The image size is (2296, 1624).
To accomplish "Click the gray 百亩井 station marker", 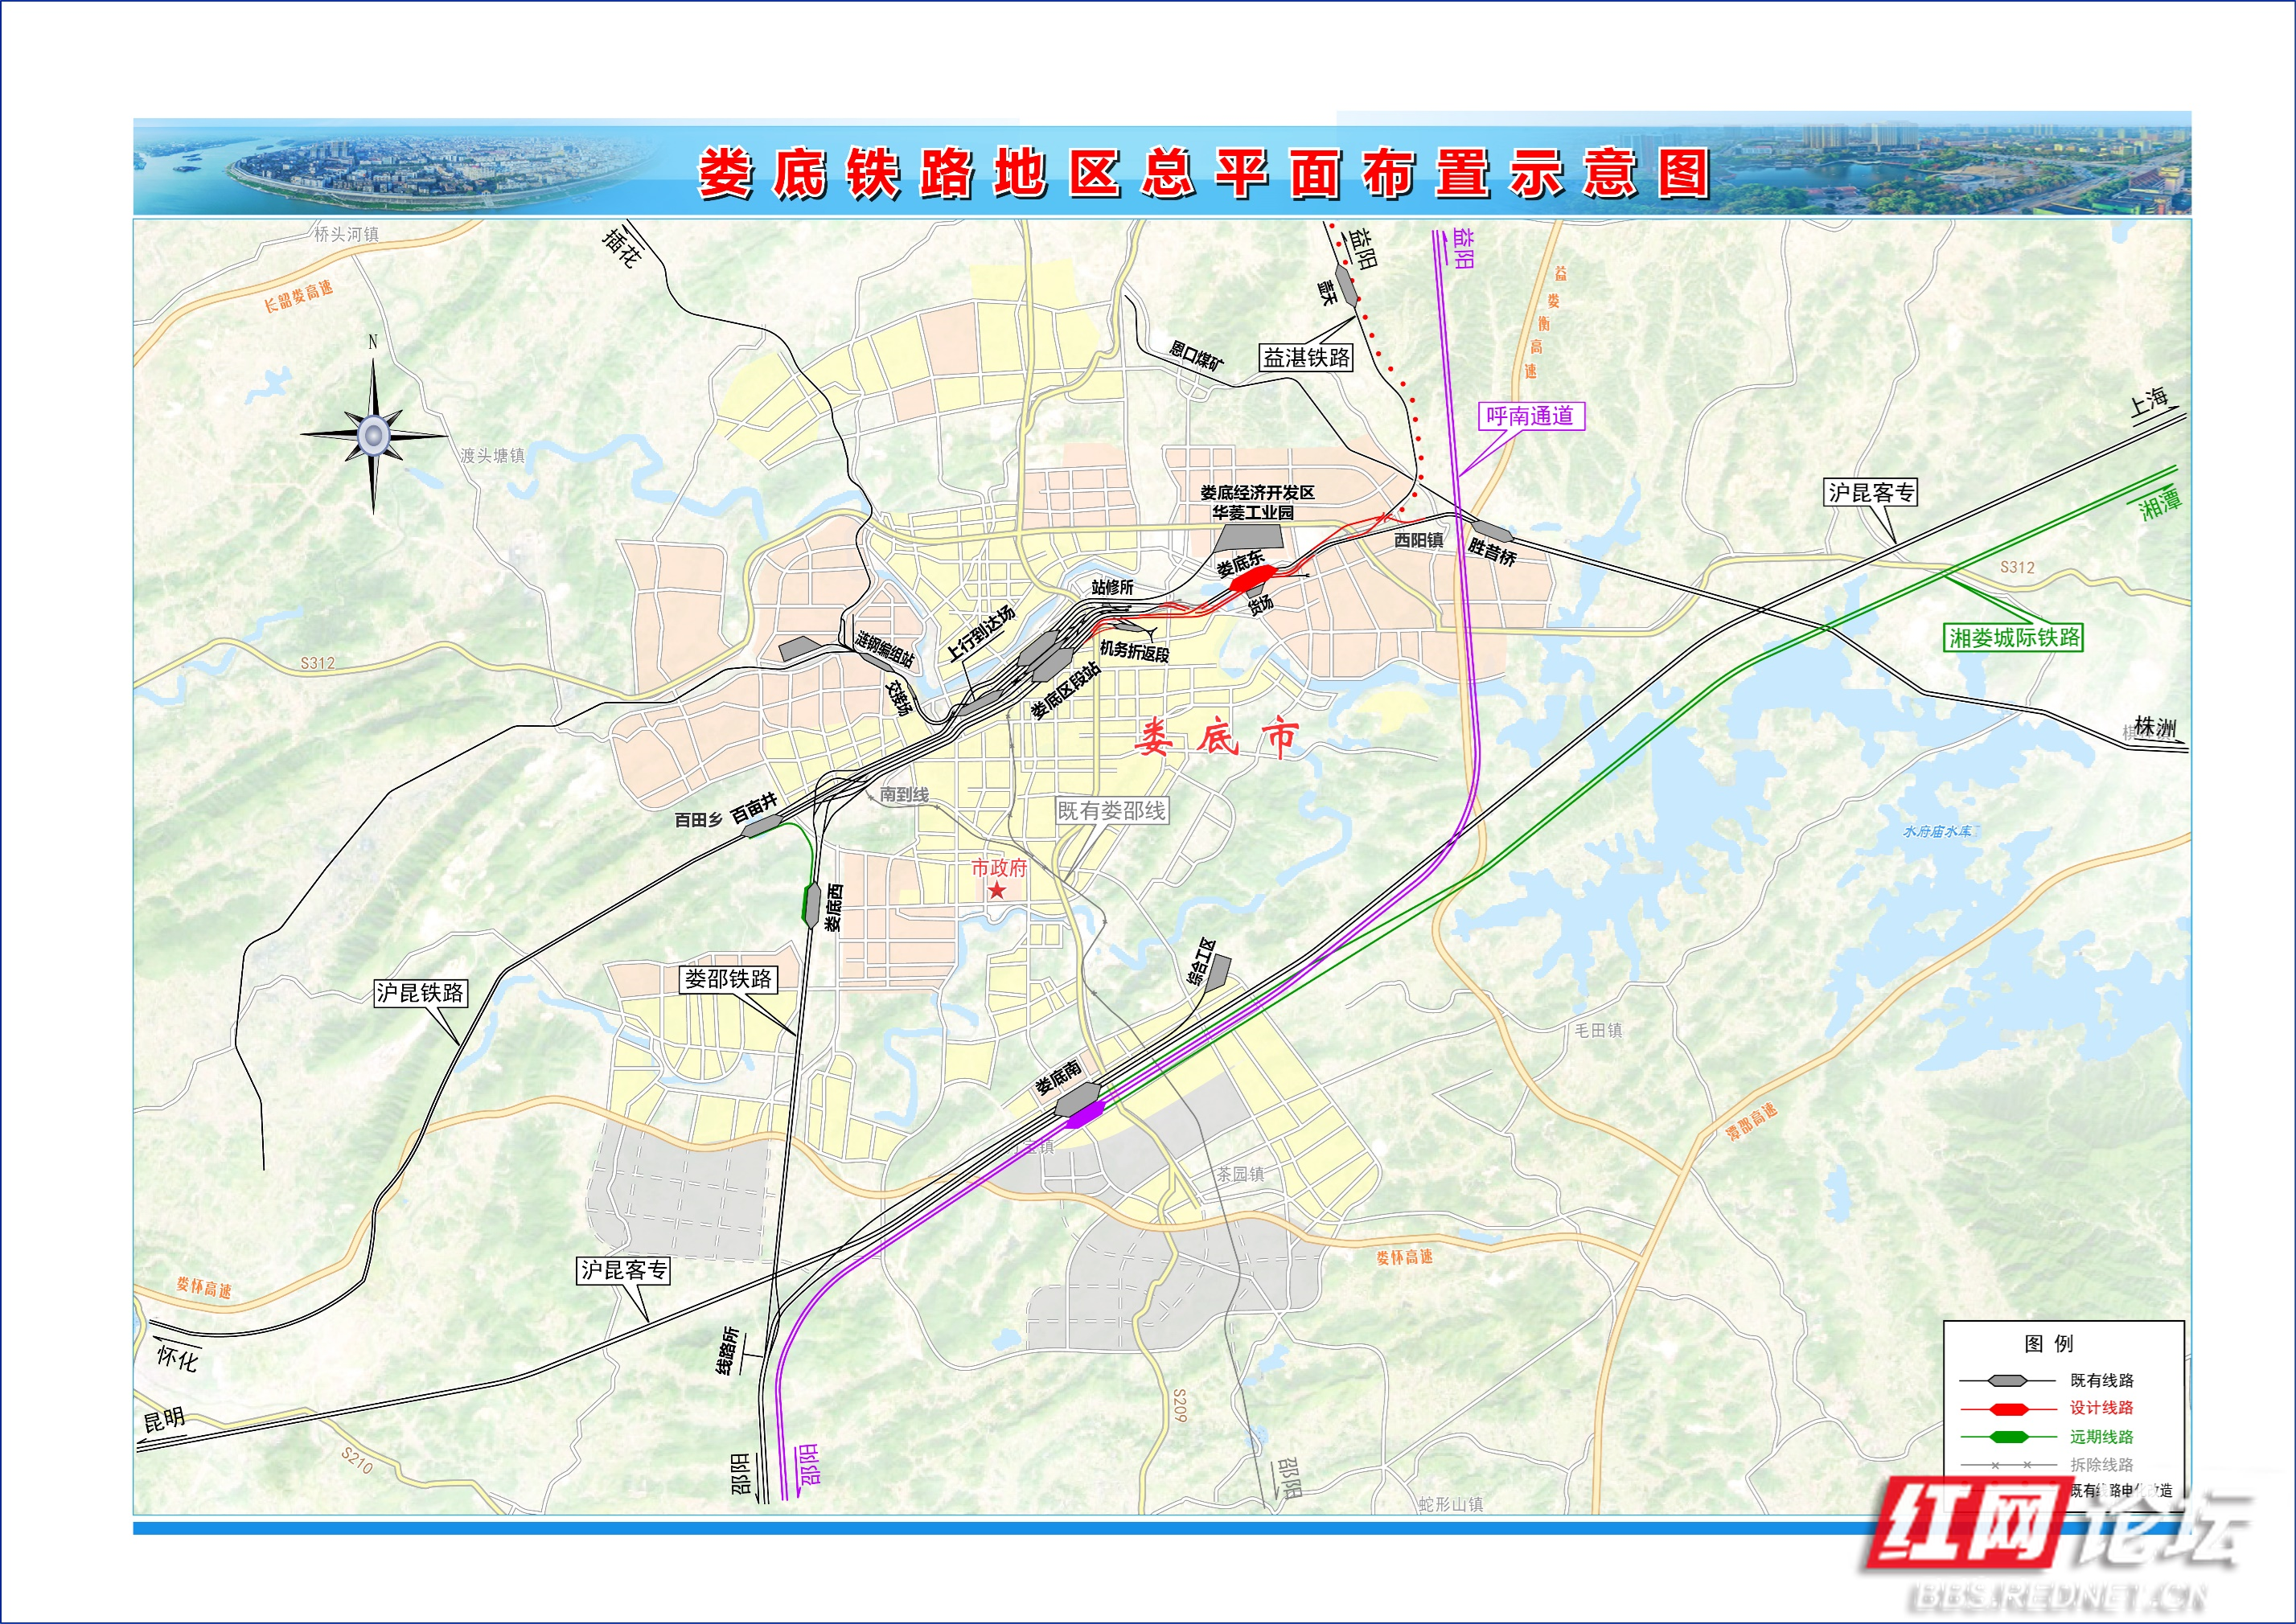I will [x=762, y=825].
